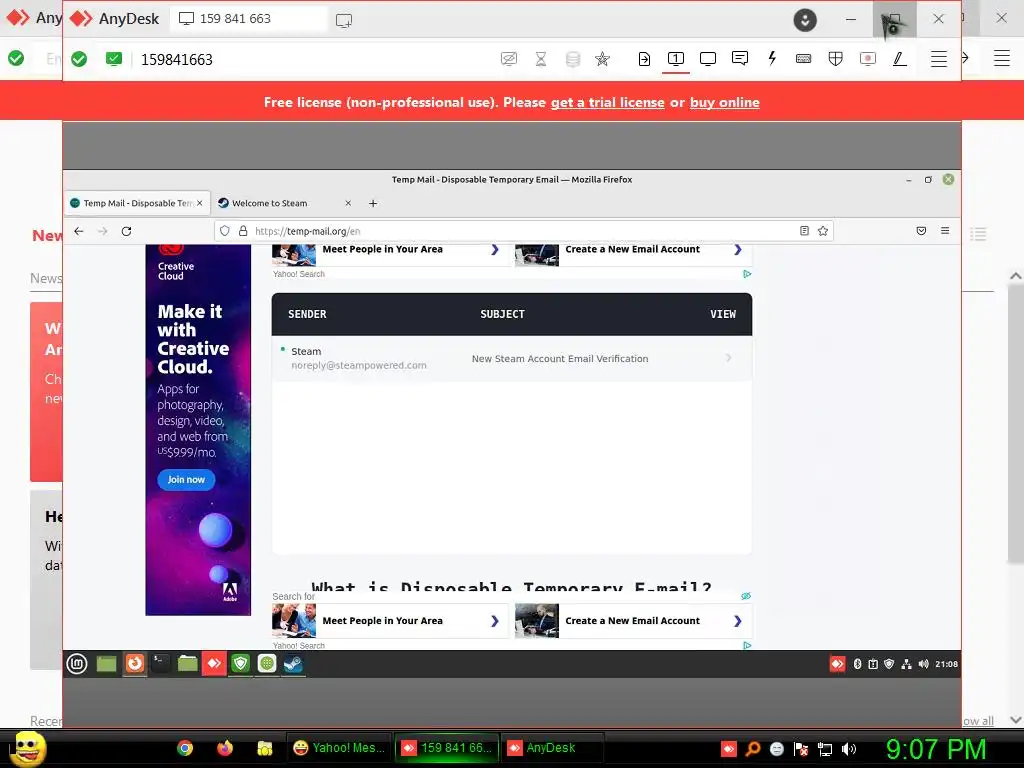
Task: Bookmark the temp-mail page with the star
Action: pos(823,231)
